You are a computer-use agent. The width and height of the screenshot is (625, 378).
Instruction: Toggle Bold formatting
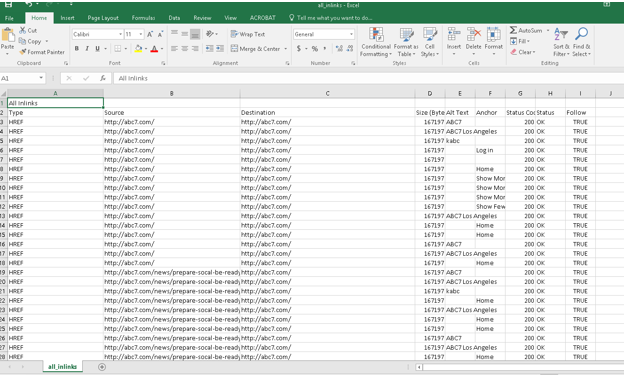tap(77, 49)
